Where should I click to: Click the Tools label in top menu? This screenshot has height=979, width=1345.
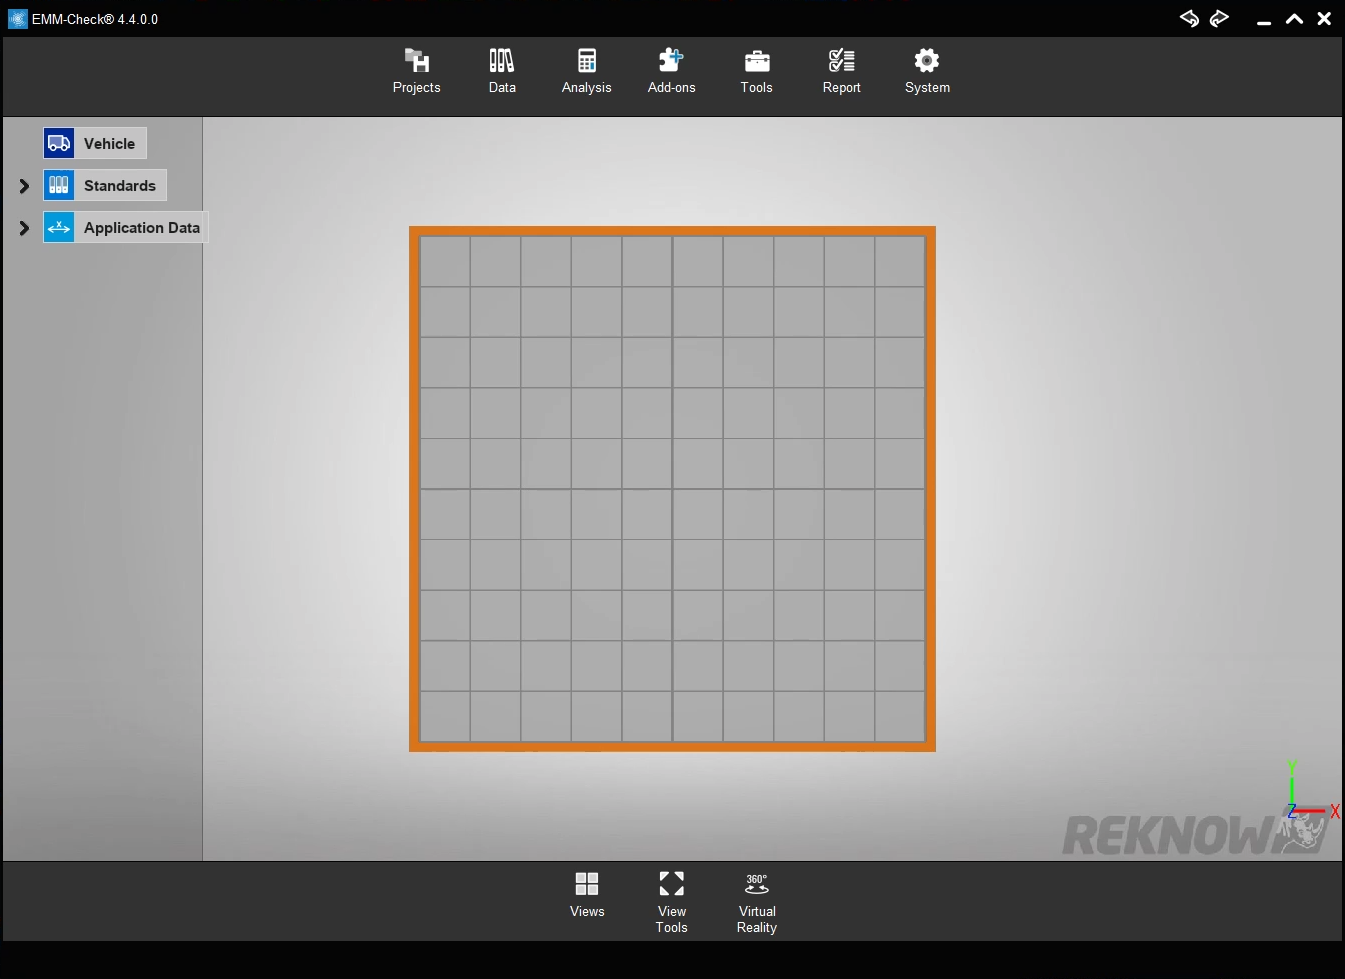tap(757, 88)
